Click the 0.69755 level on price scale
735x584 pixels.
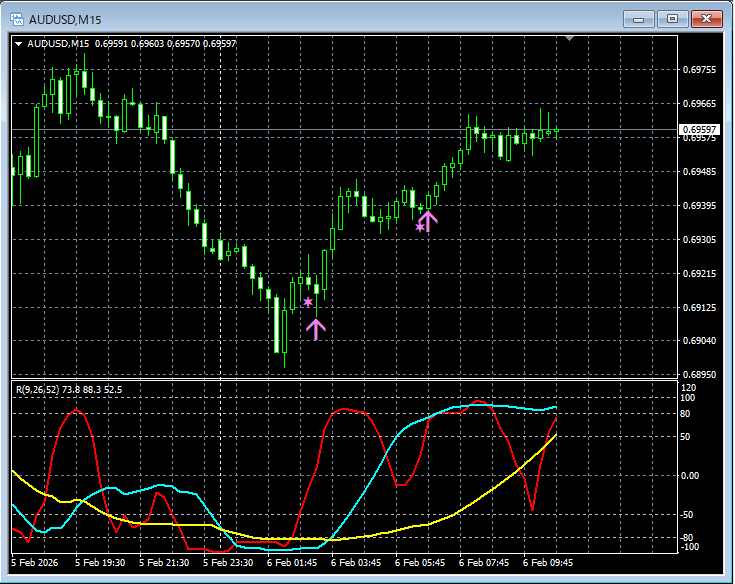coord(698,70)
